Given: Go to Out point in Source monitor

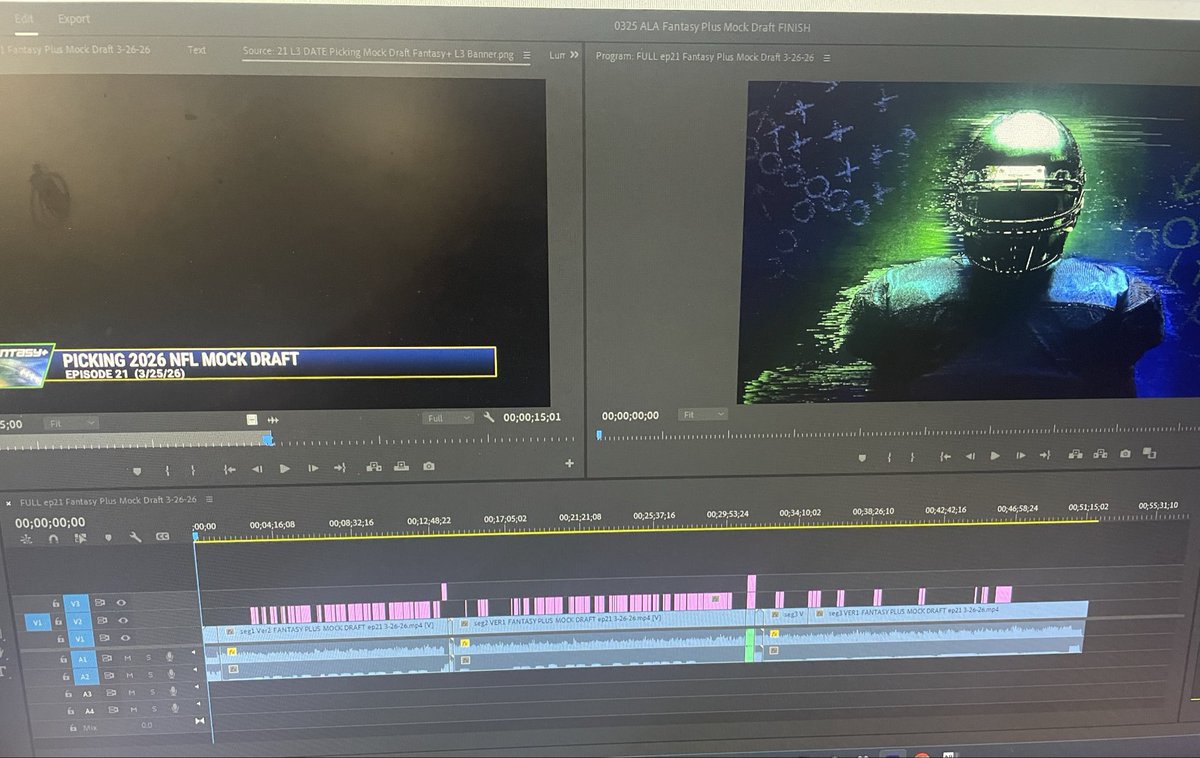Looking at the screenshot, I should [340, 467].
